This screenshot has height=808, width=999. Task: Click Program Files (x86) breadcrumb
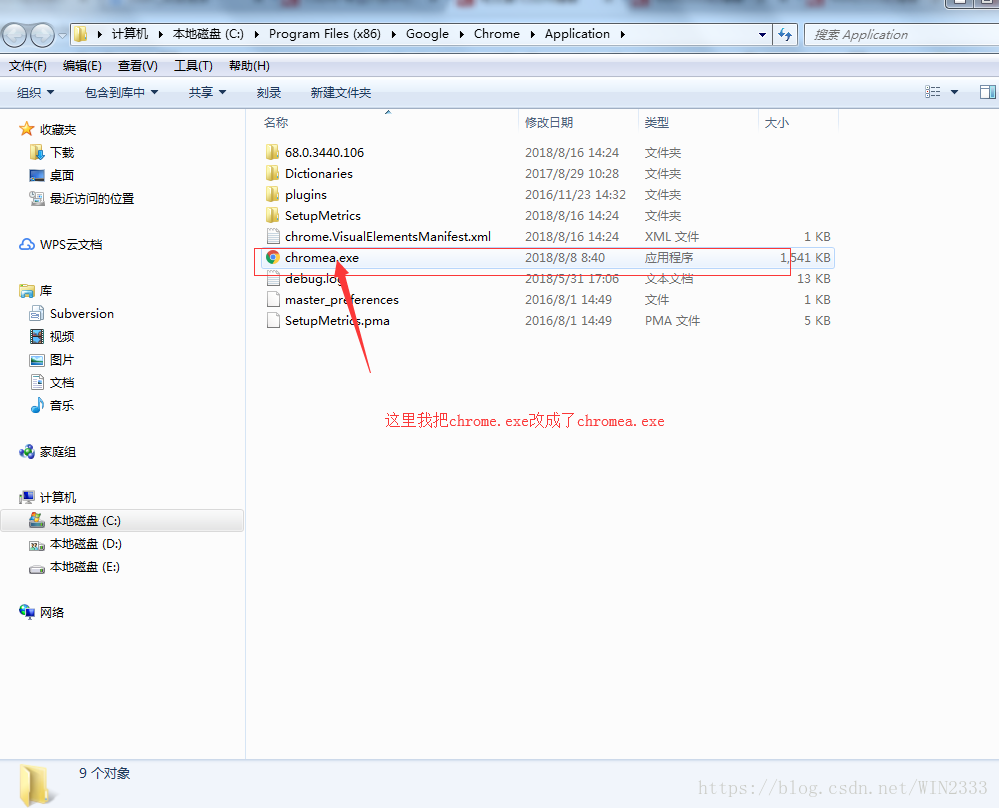[325, 34]
